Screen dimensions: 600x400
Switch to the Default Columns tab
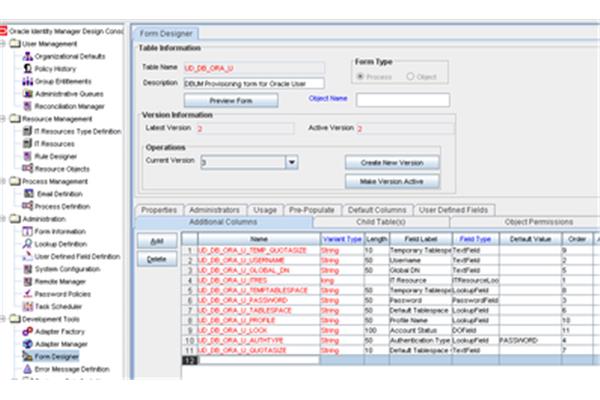[x=377, y=210]
